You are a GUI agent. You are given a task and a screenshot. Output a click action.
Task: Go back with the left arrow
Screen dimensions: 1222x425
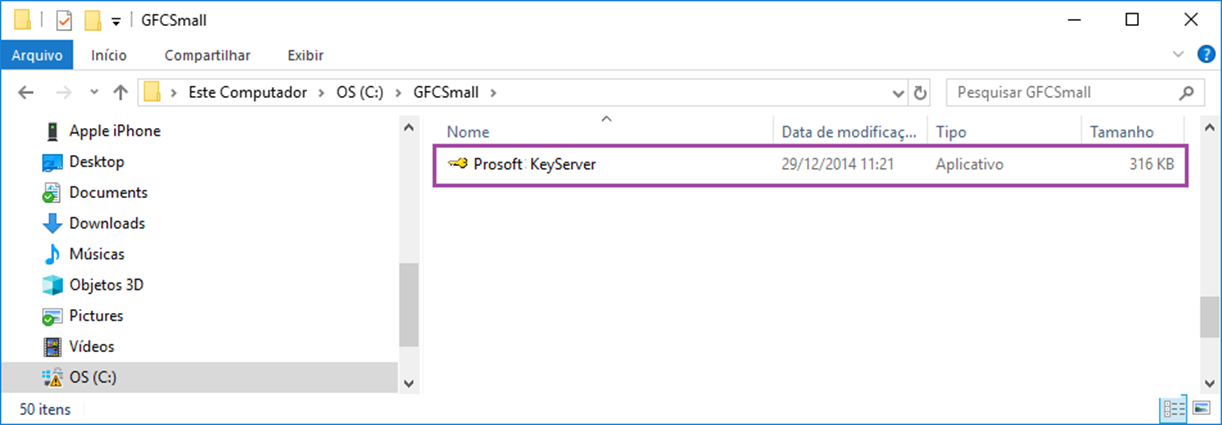pos(27,93)
